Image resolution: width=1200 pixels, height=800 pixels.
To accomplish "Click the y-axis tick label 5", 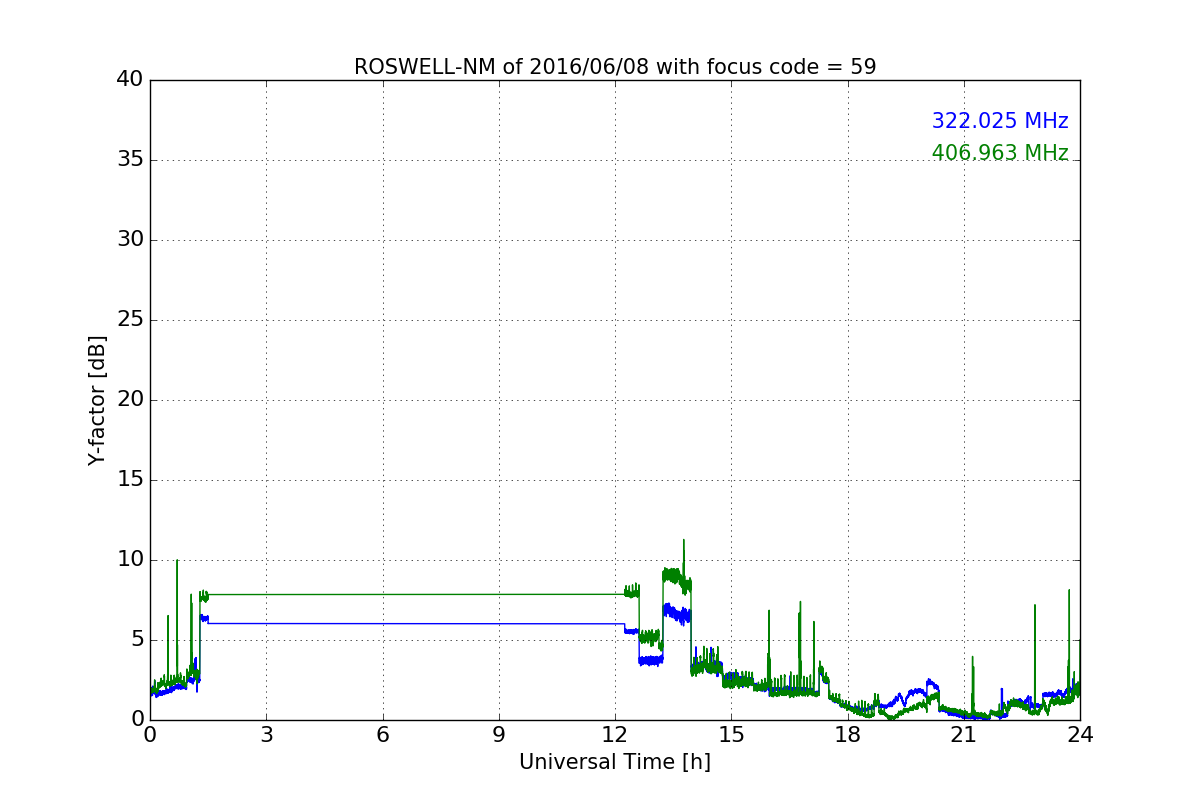I will click(137, 640).
